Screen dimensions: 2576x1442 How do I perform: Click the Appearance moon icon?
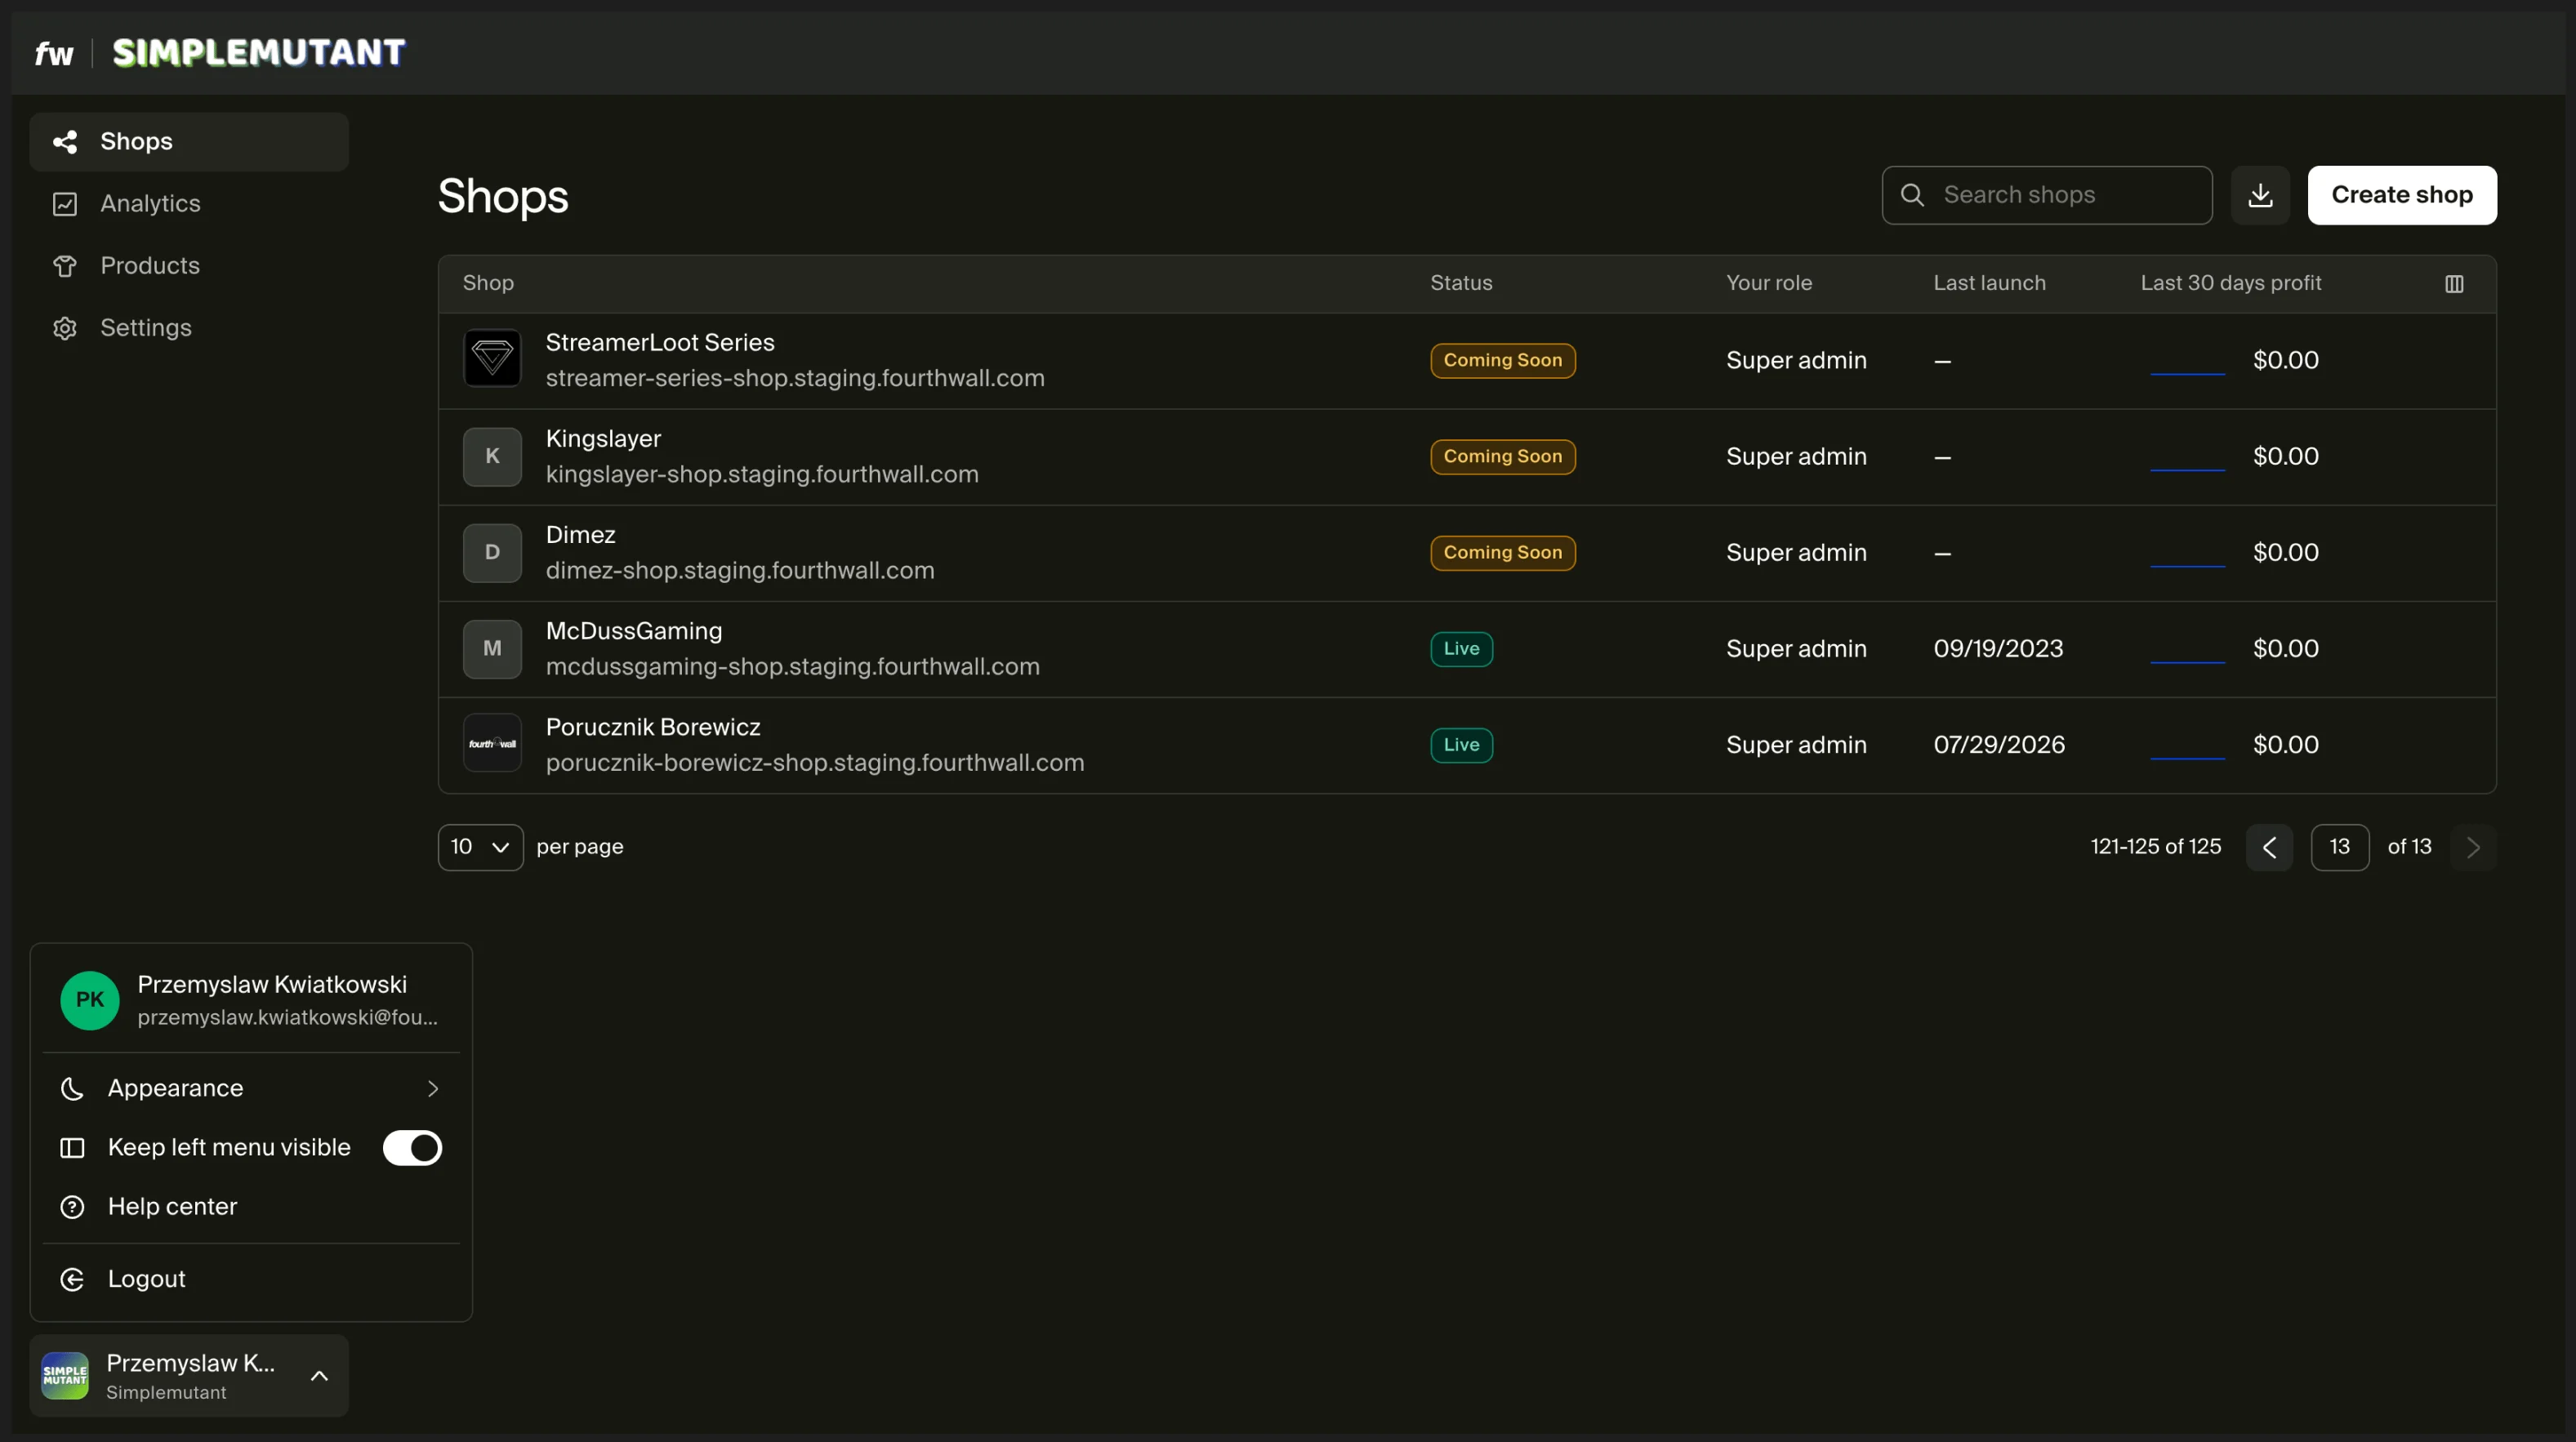pos(72,1088)
